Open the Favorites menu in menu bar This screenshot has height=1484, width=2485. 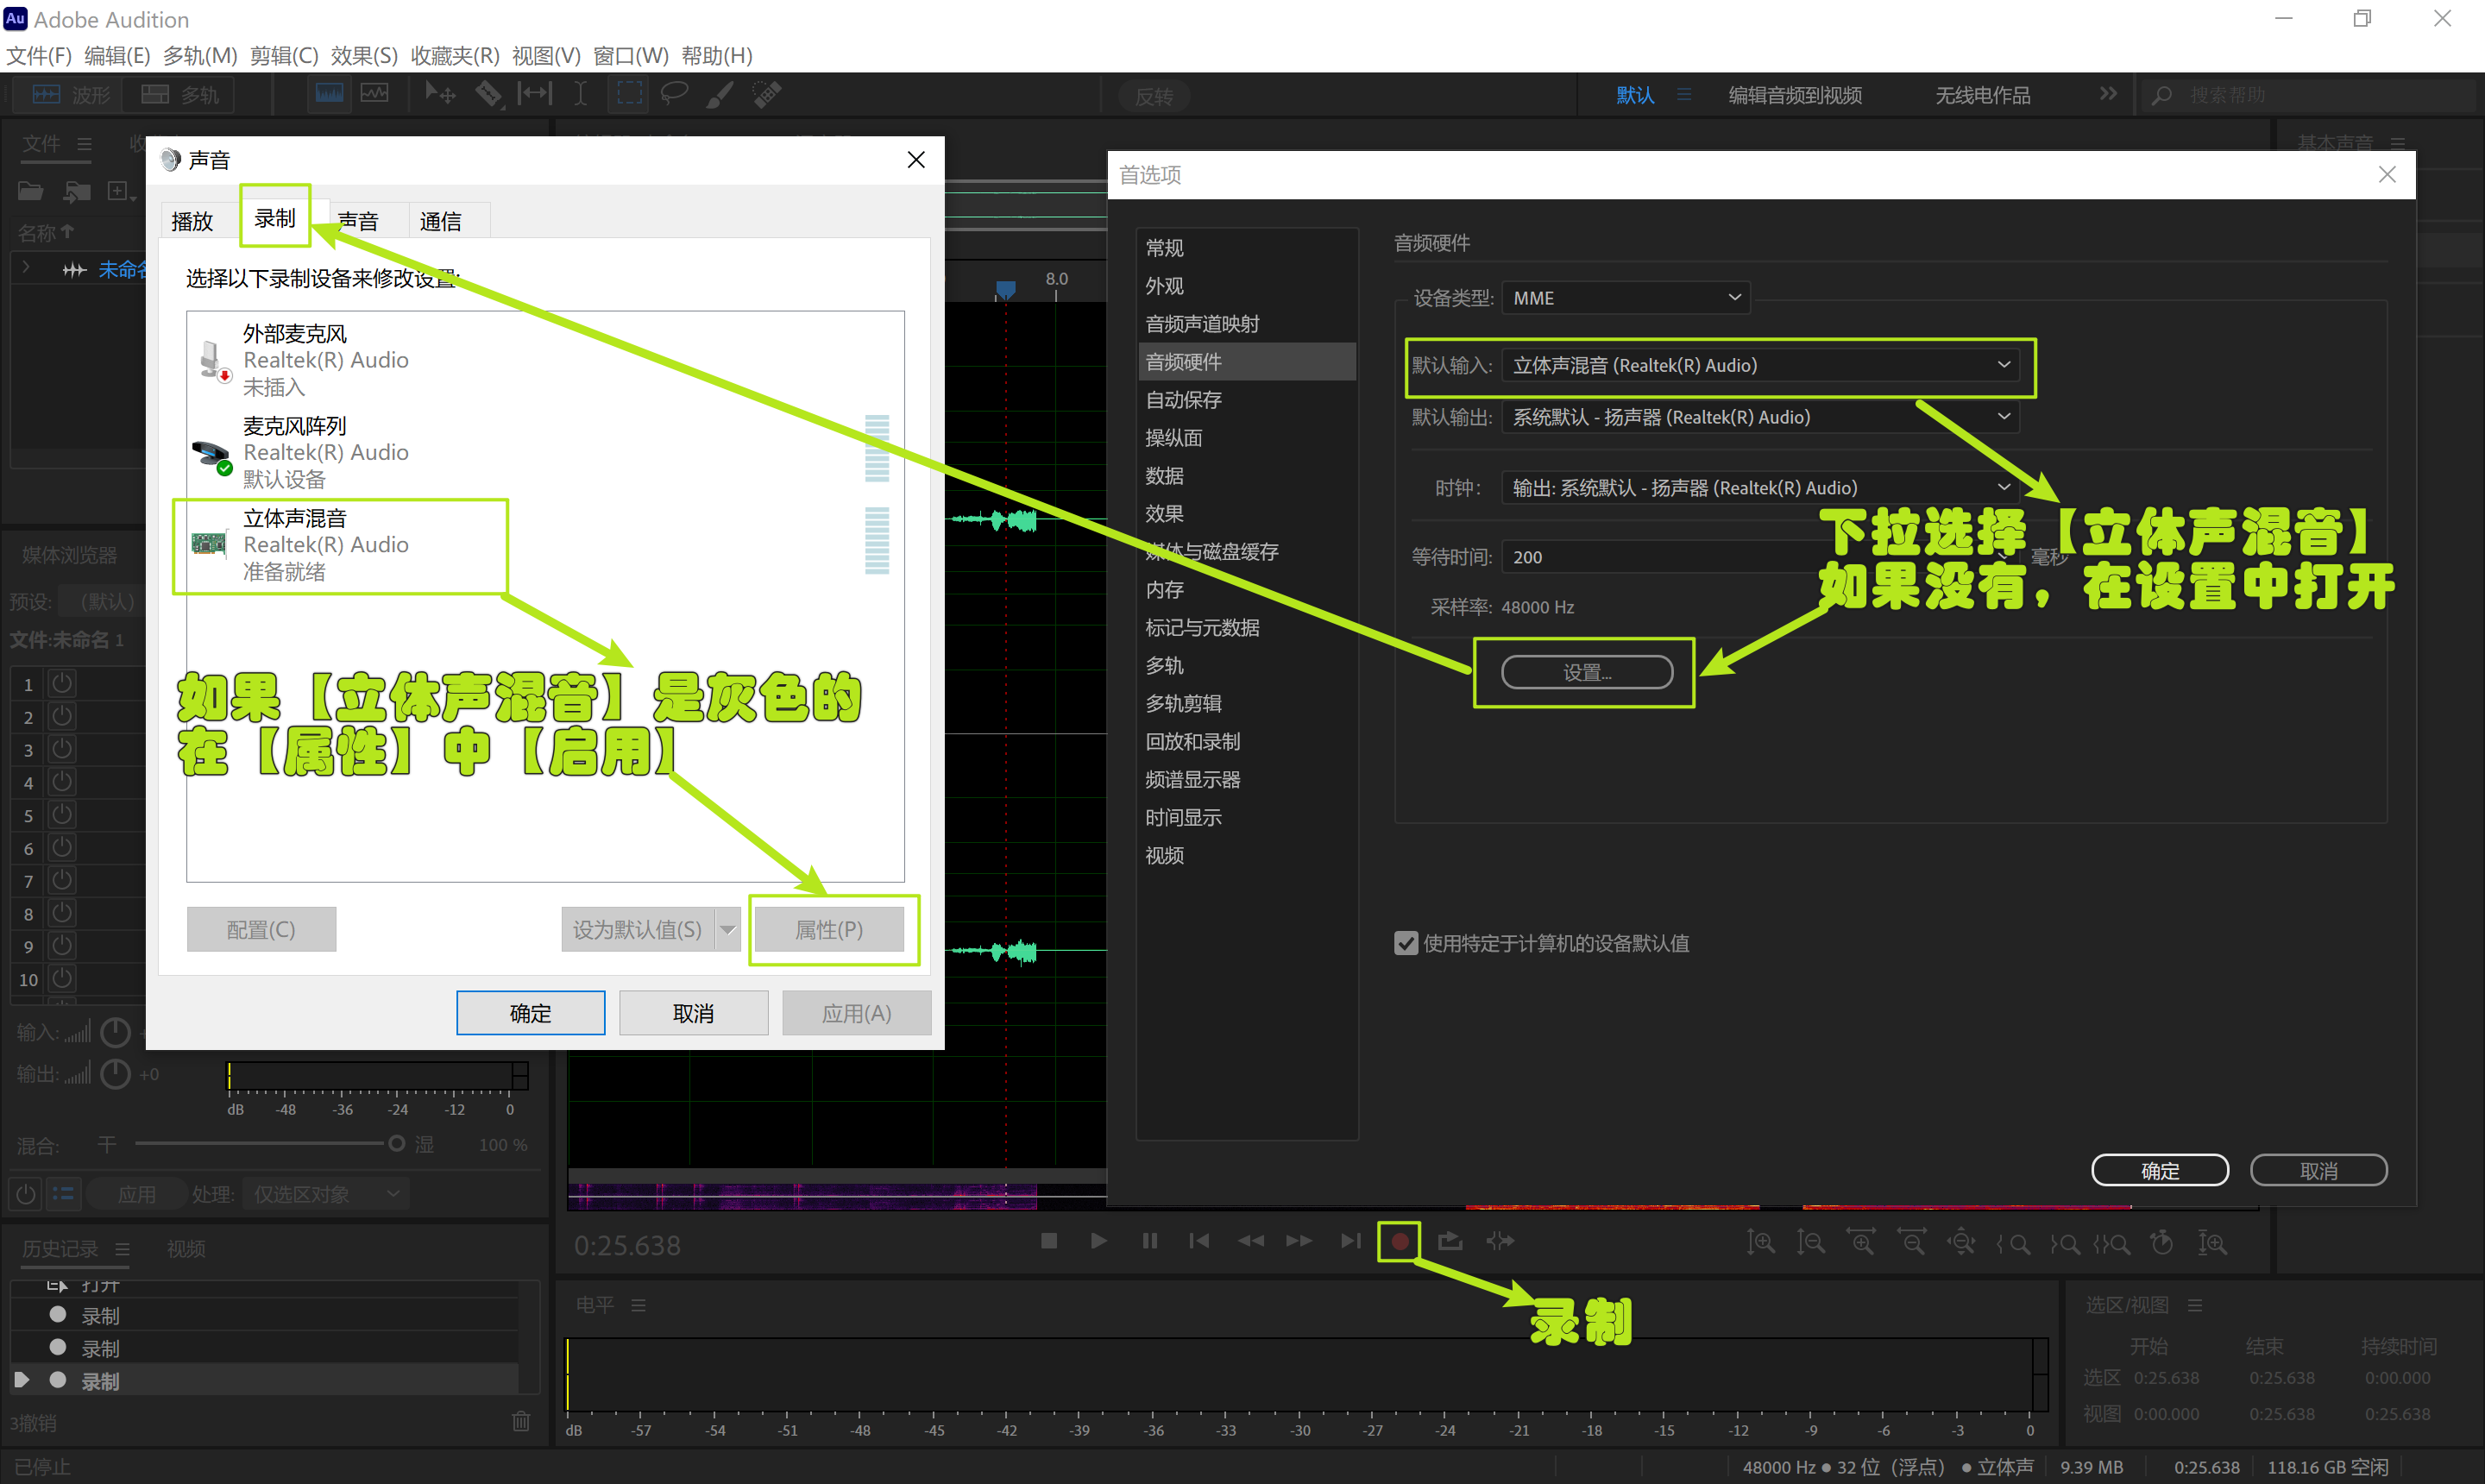[455, 56]
